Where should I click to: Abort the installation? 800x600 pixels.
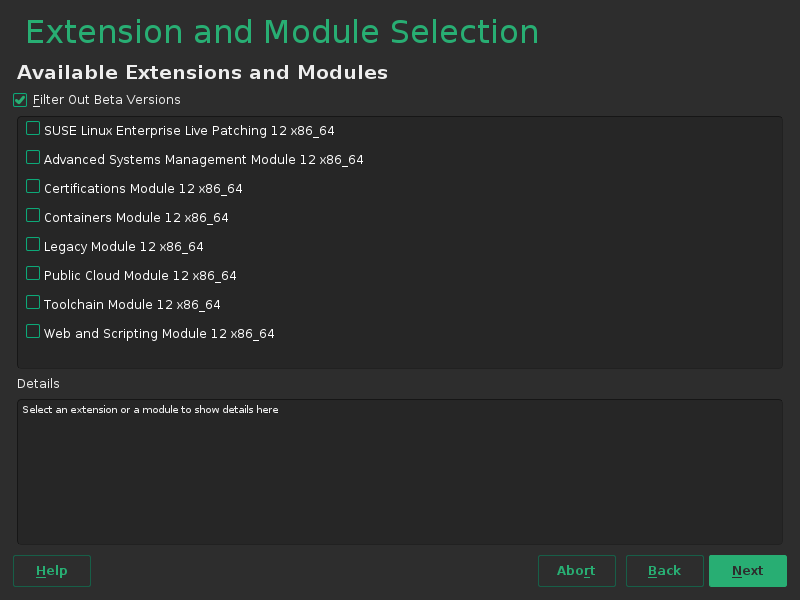click(x=576, y=571)
